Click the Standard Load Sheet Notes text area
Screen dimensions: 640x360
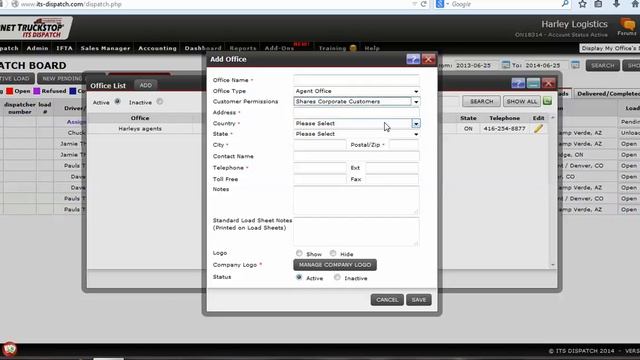(356, 231)
